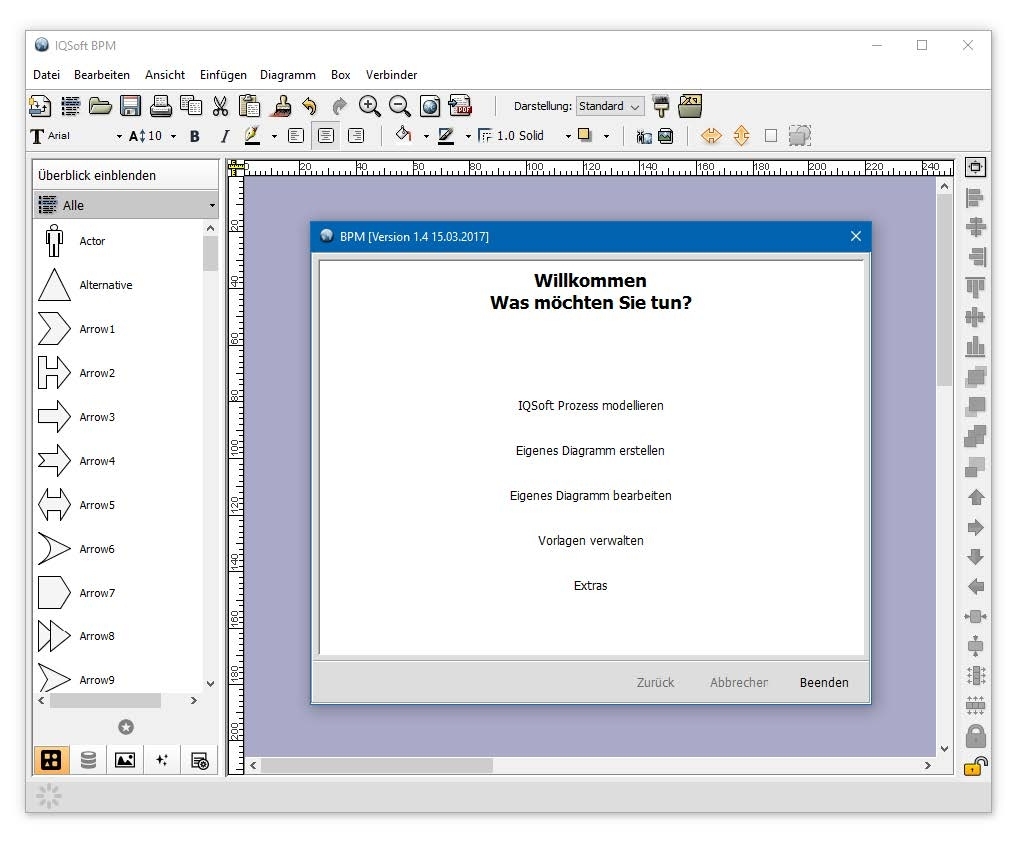Switch to the shapes grid tab
Viewport: 1025px width, 842px height.
pyautogui.click(x=51, y=760)
